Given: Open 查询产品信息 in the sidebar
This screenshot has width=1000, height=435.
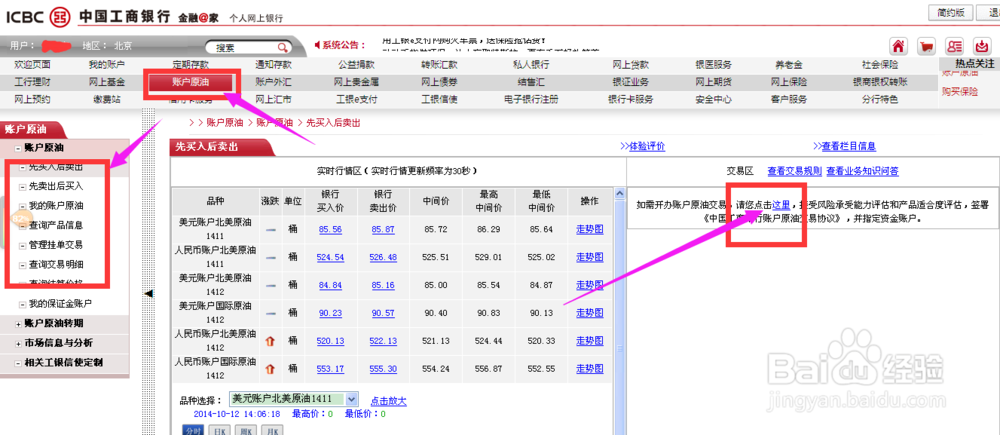Looking at the screenshot, I should pos(56,225).
